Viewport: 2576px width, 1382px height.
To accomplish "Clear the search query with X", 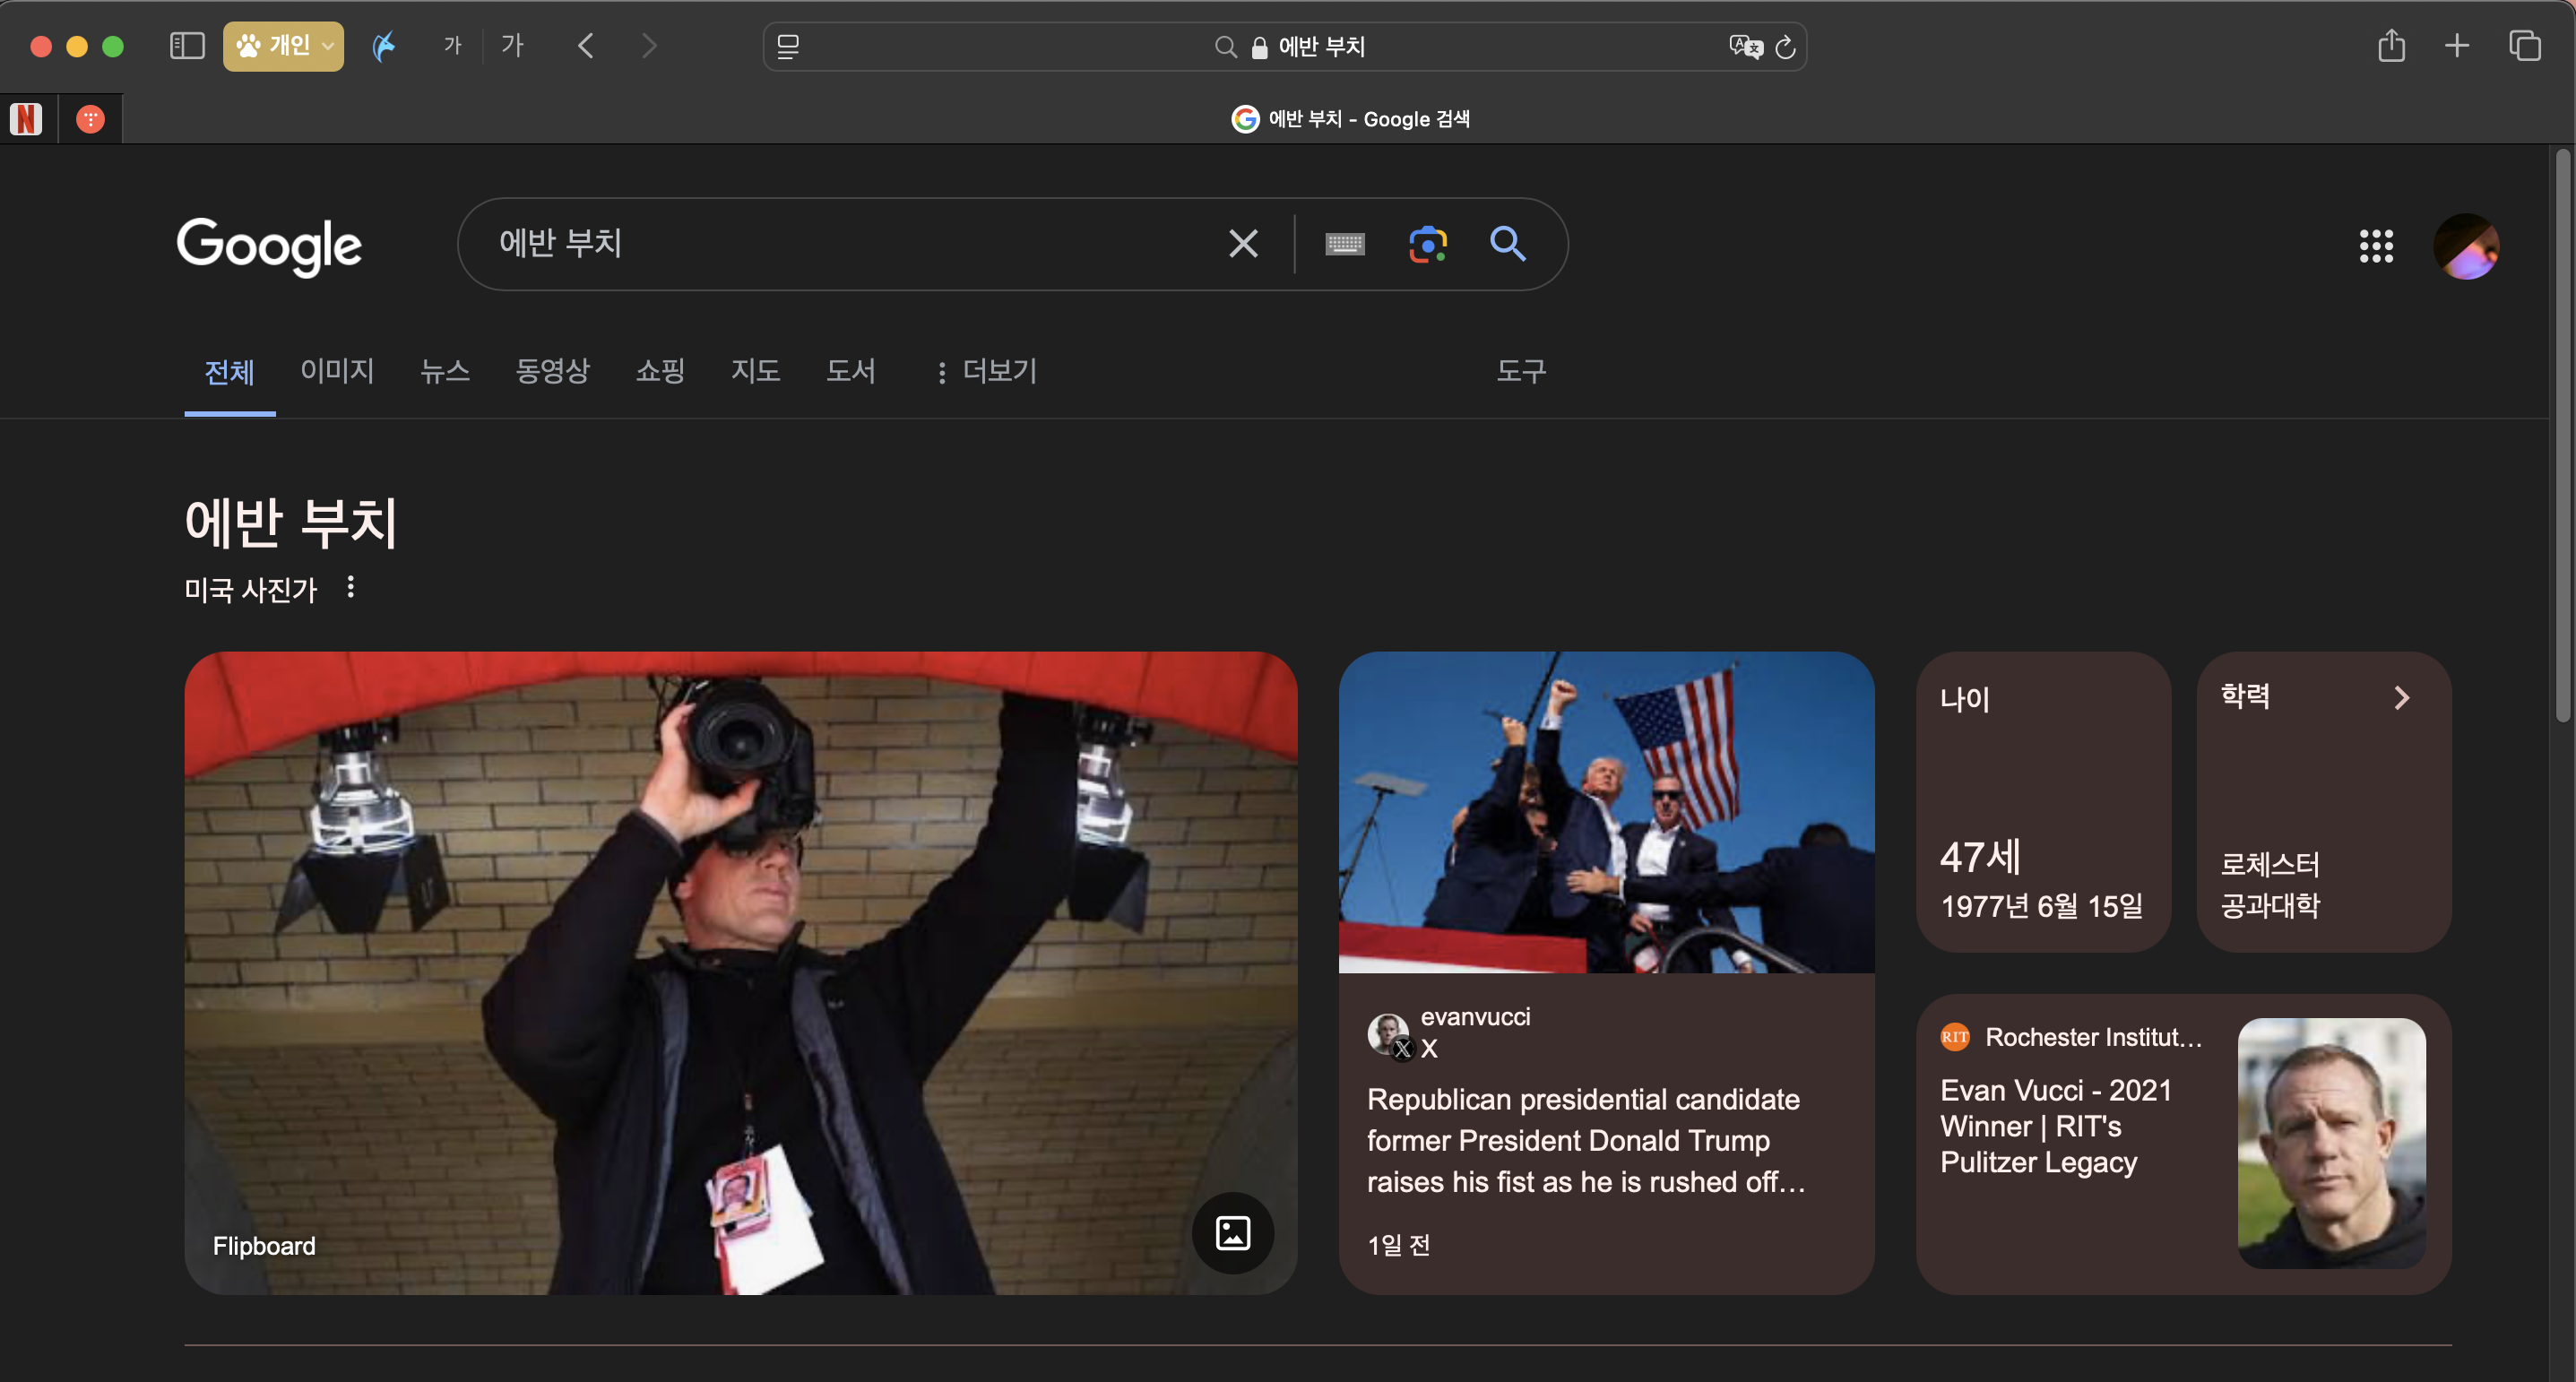I will click(1243, 243).
